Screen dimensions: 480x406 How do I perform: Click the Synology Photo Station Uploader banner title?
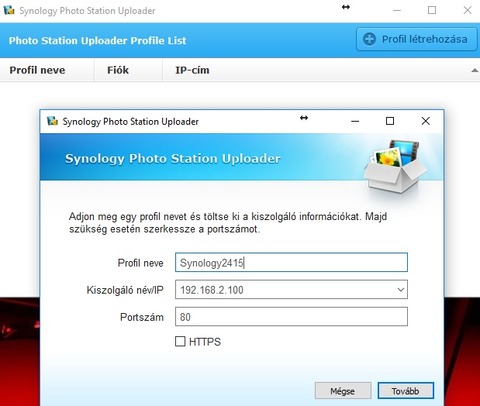173,159
